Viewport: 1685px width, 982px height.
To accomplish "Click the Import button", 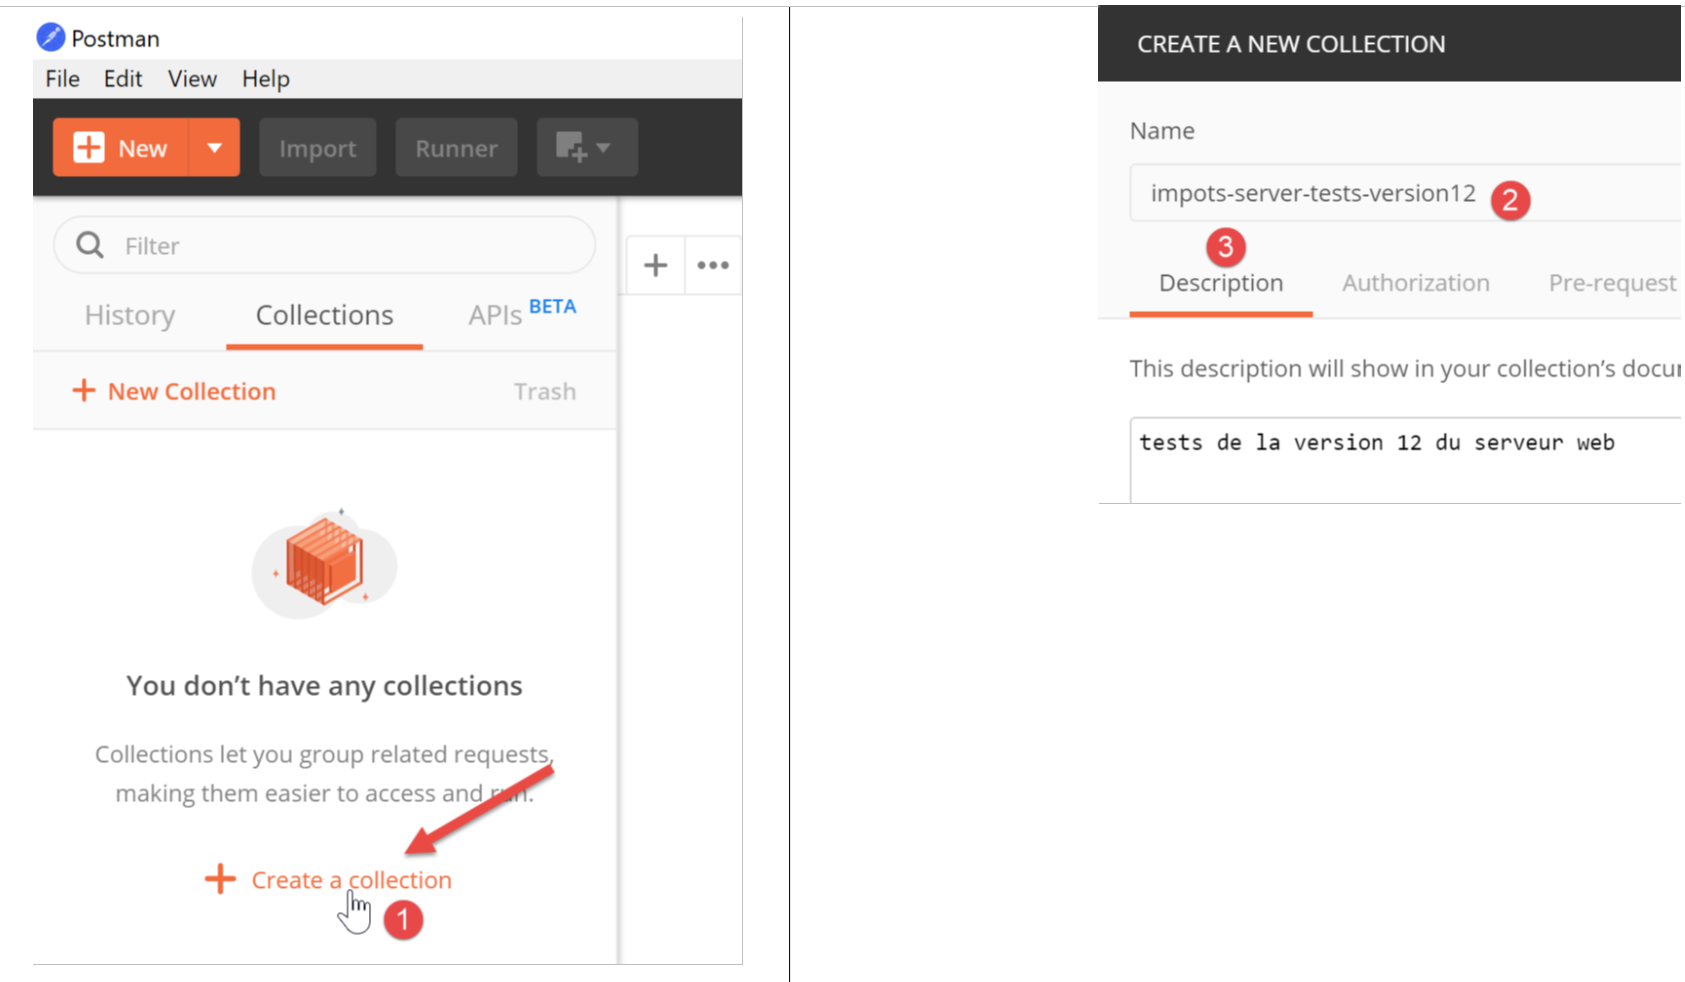I will click(317, 148).
